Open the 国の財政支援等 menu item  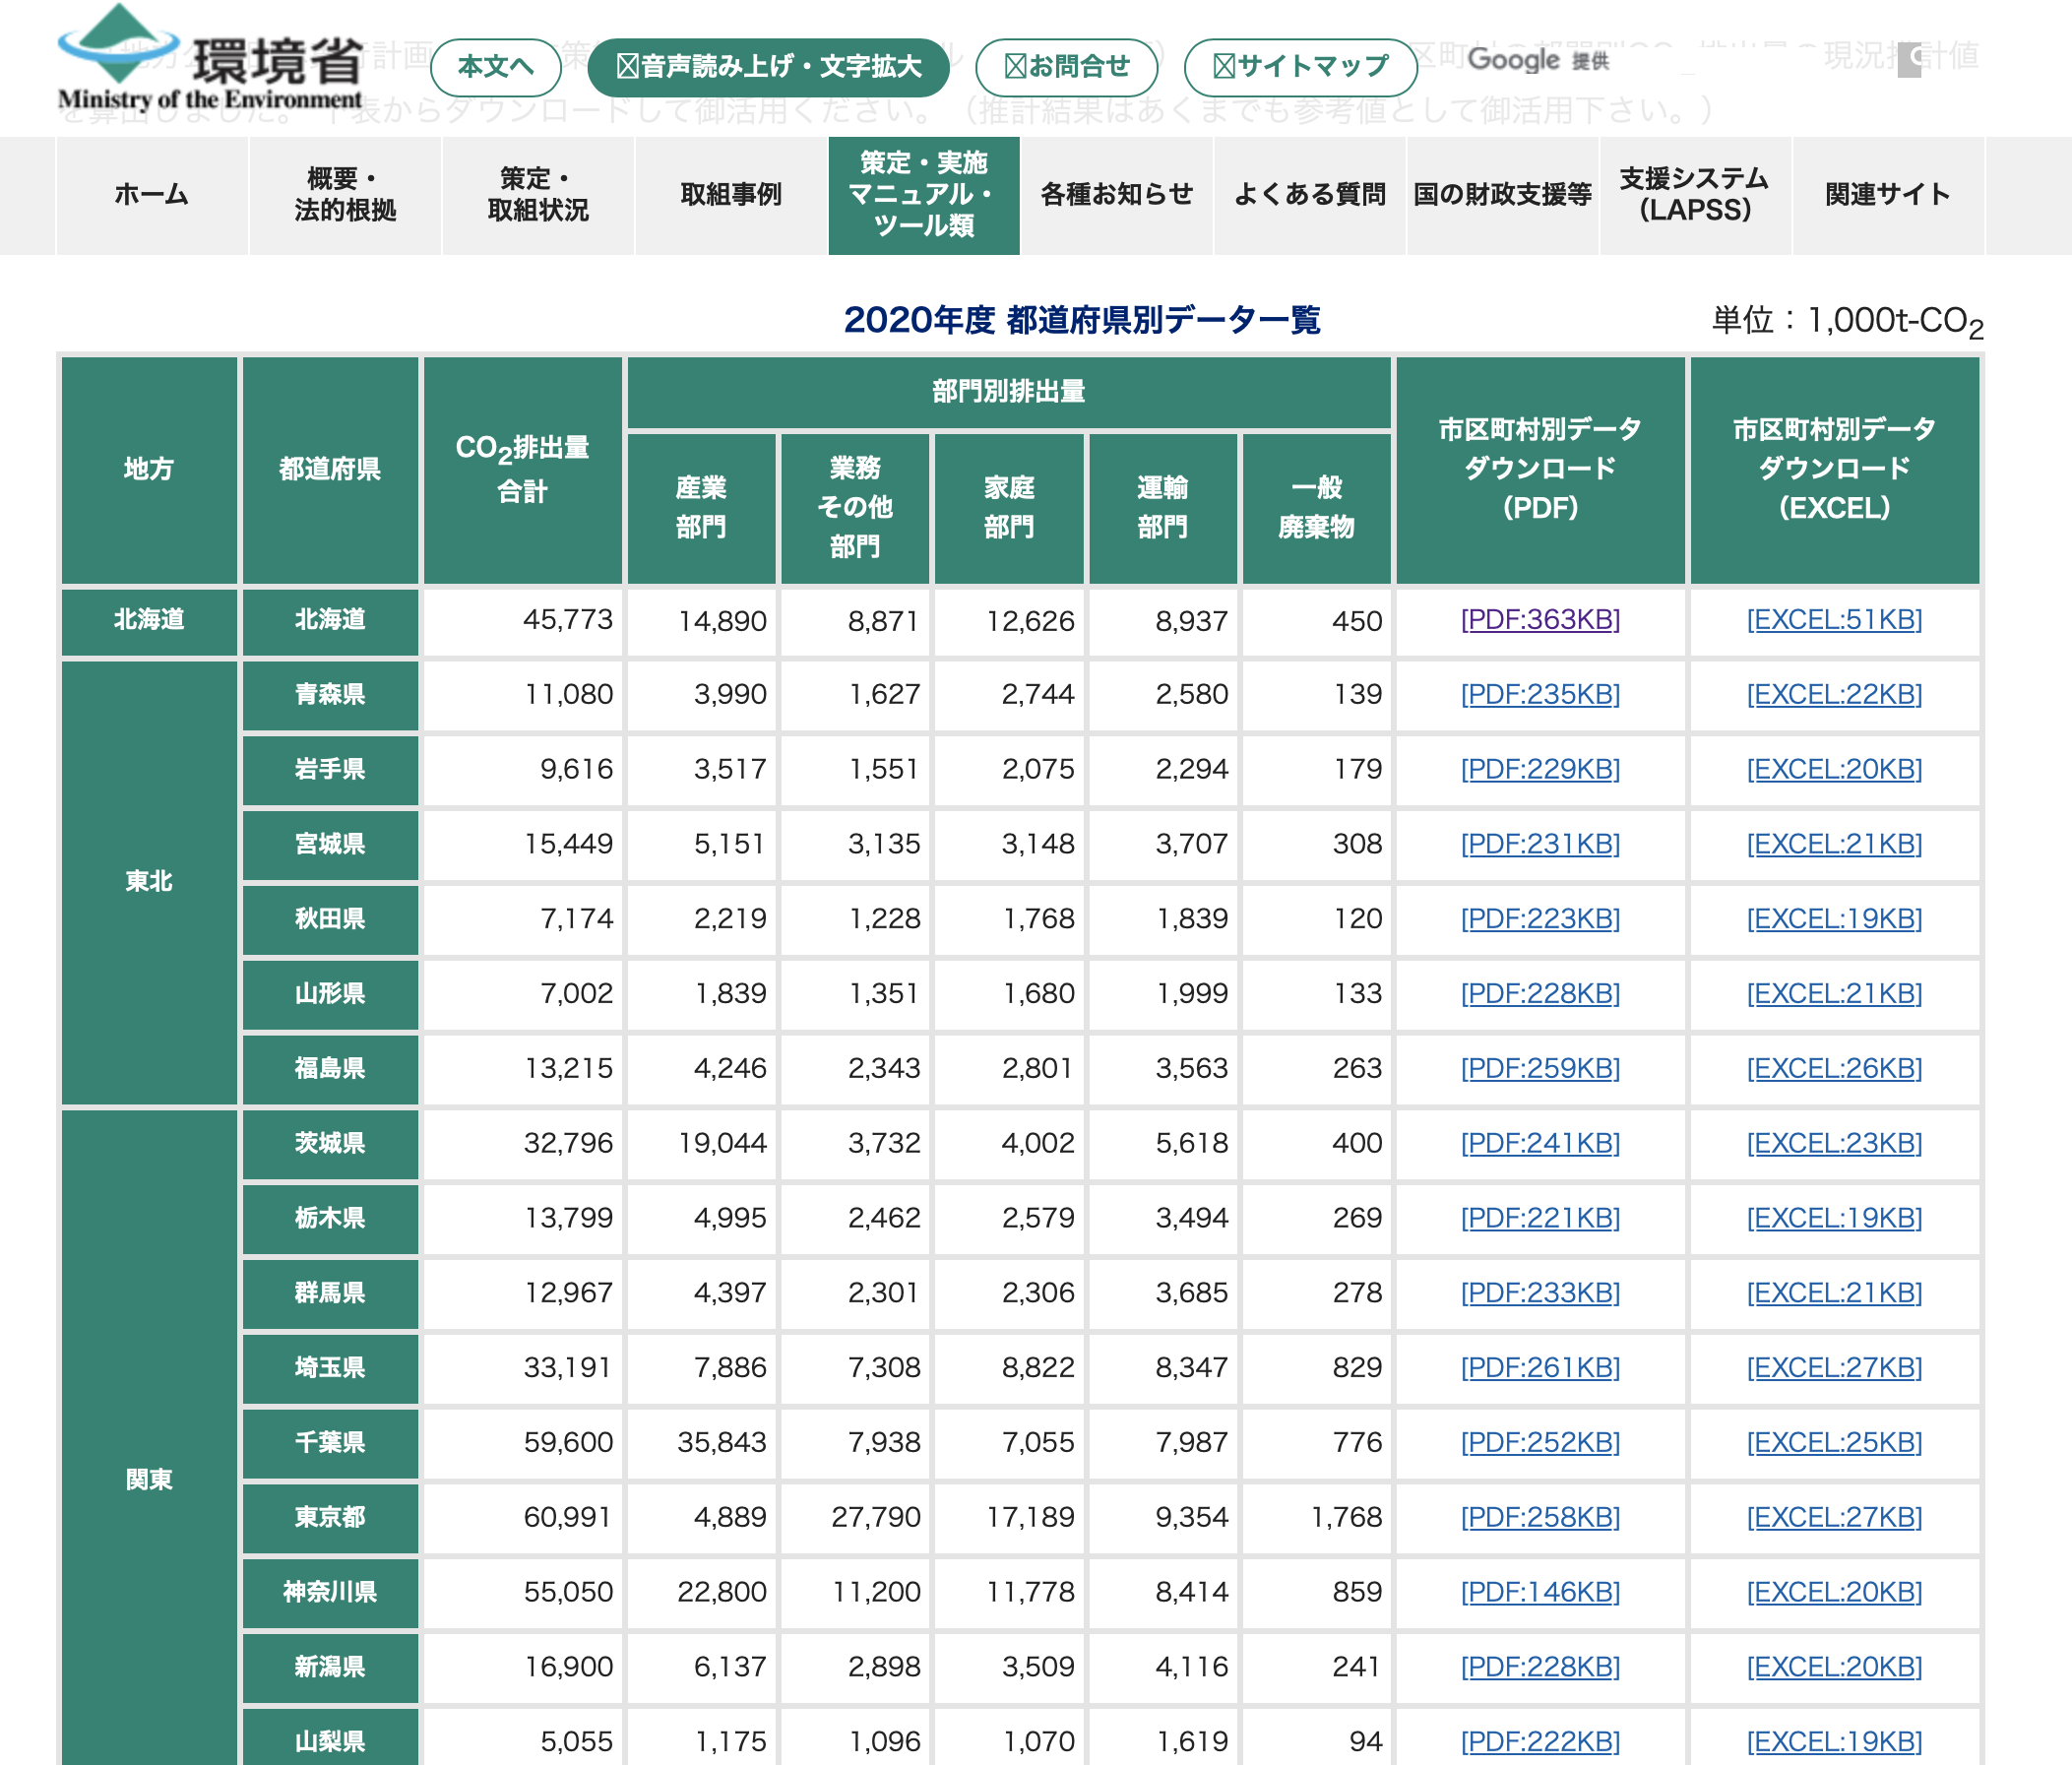coord(1502,195)
